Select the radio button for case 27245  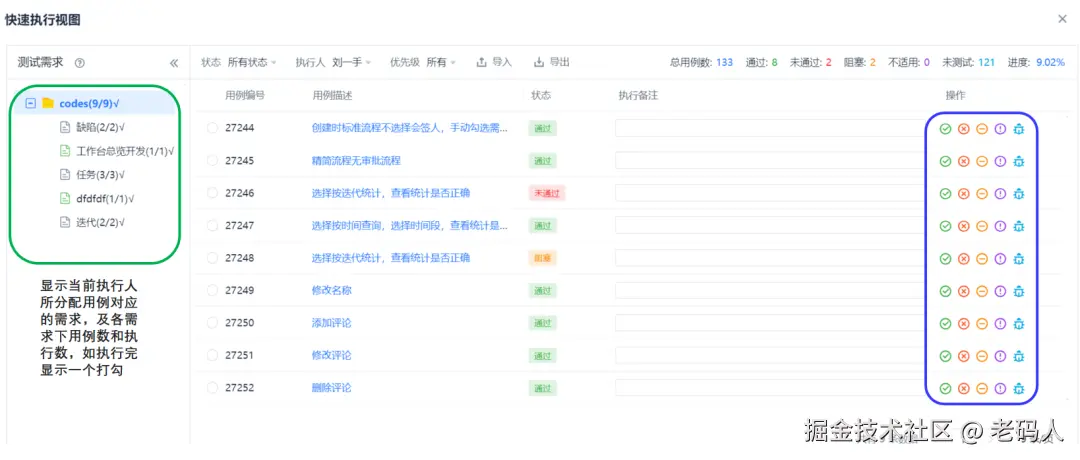(x=212, y=160)
